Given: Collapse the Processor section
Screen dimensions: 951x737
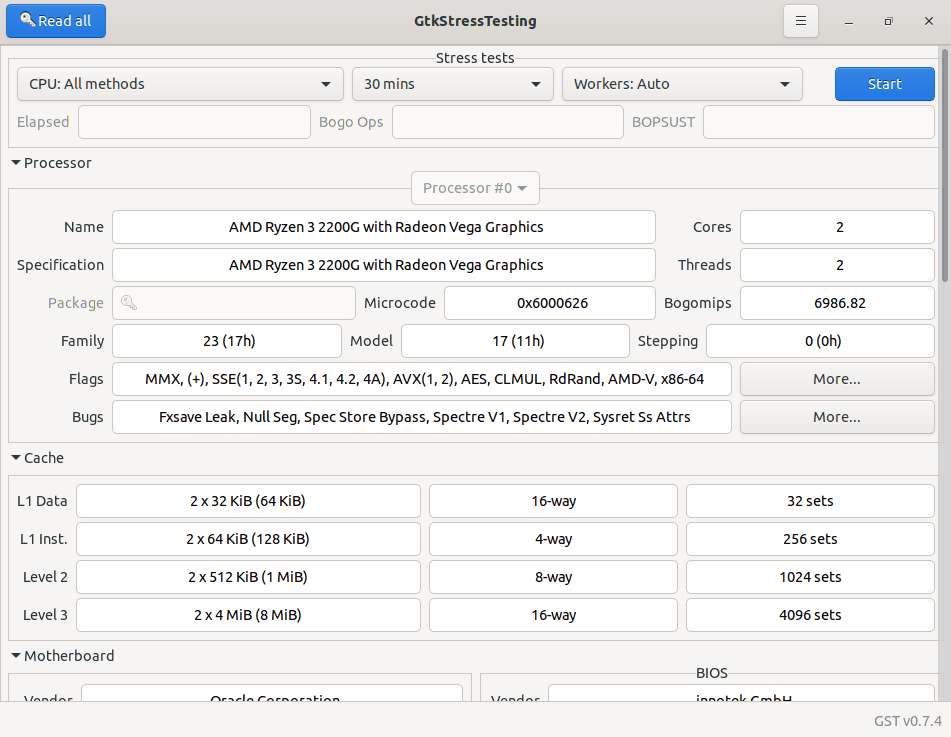Looking at the screenshot, I should coord(16,162).
